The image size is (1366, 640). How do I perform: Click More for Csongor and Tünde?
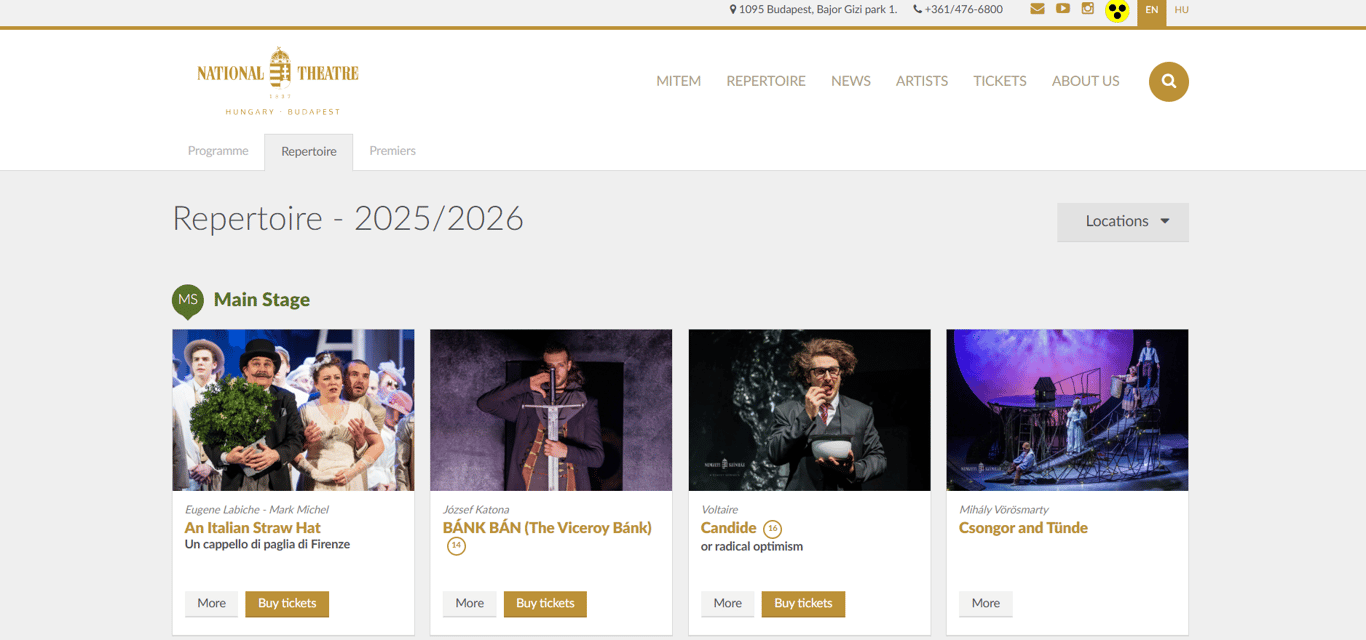(985, 604)
